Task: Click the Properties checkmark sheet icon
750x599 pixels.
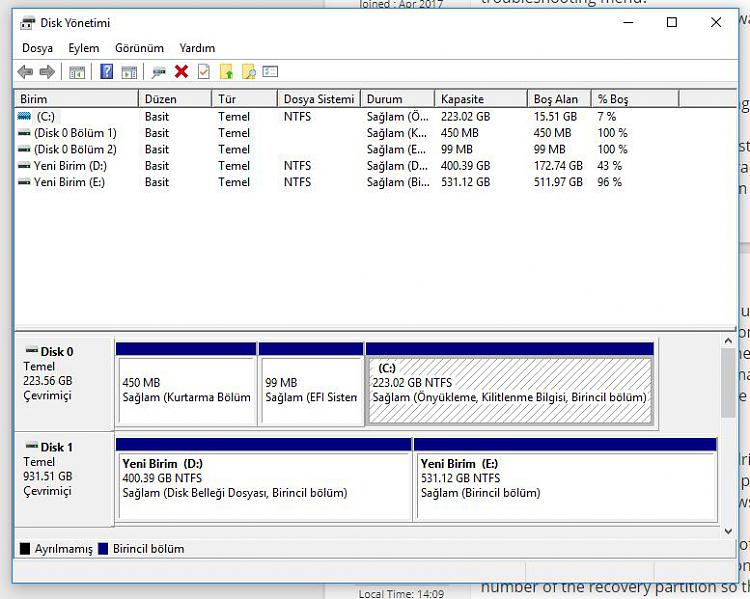Action: pyautogui.click(x=203, y=72)
